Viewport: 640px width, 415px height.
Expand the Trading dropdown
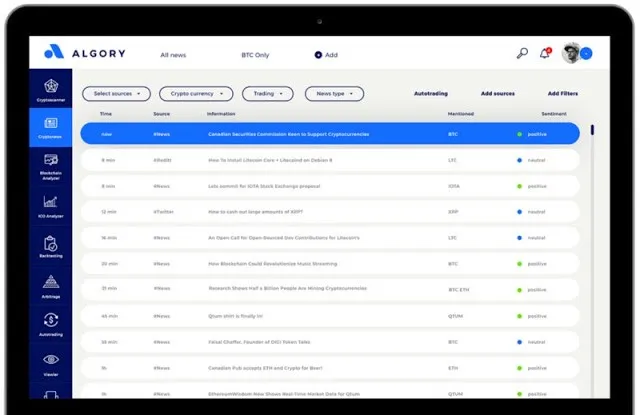coord(268,94)
